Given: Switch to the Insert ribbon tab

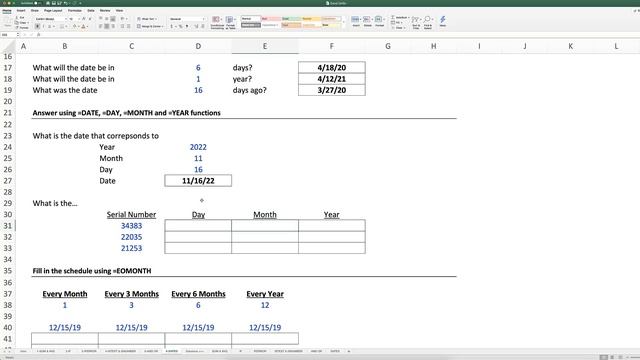Looking at the screenshot, I should pos(21,11).
